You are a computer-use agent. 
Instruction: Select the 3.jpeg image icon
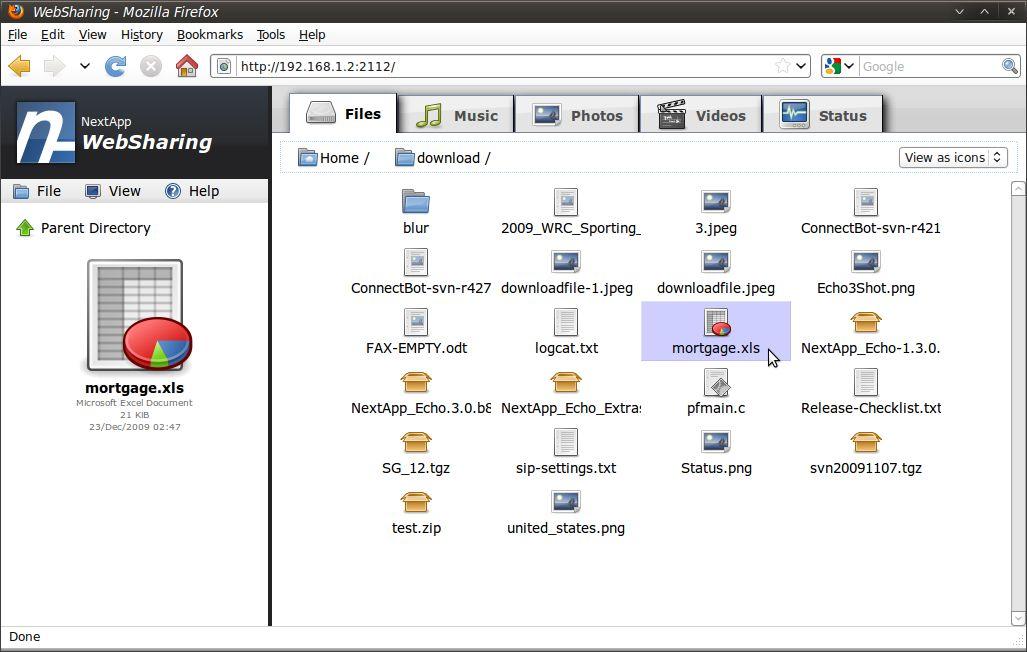[x=716, y=202]
